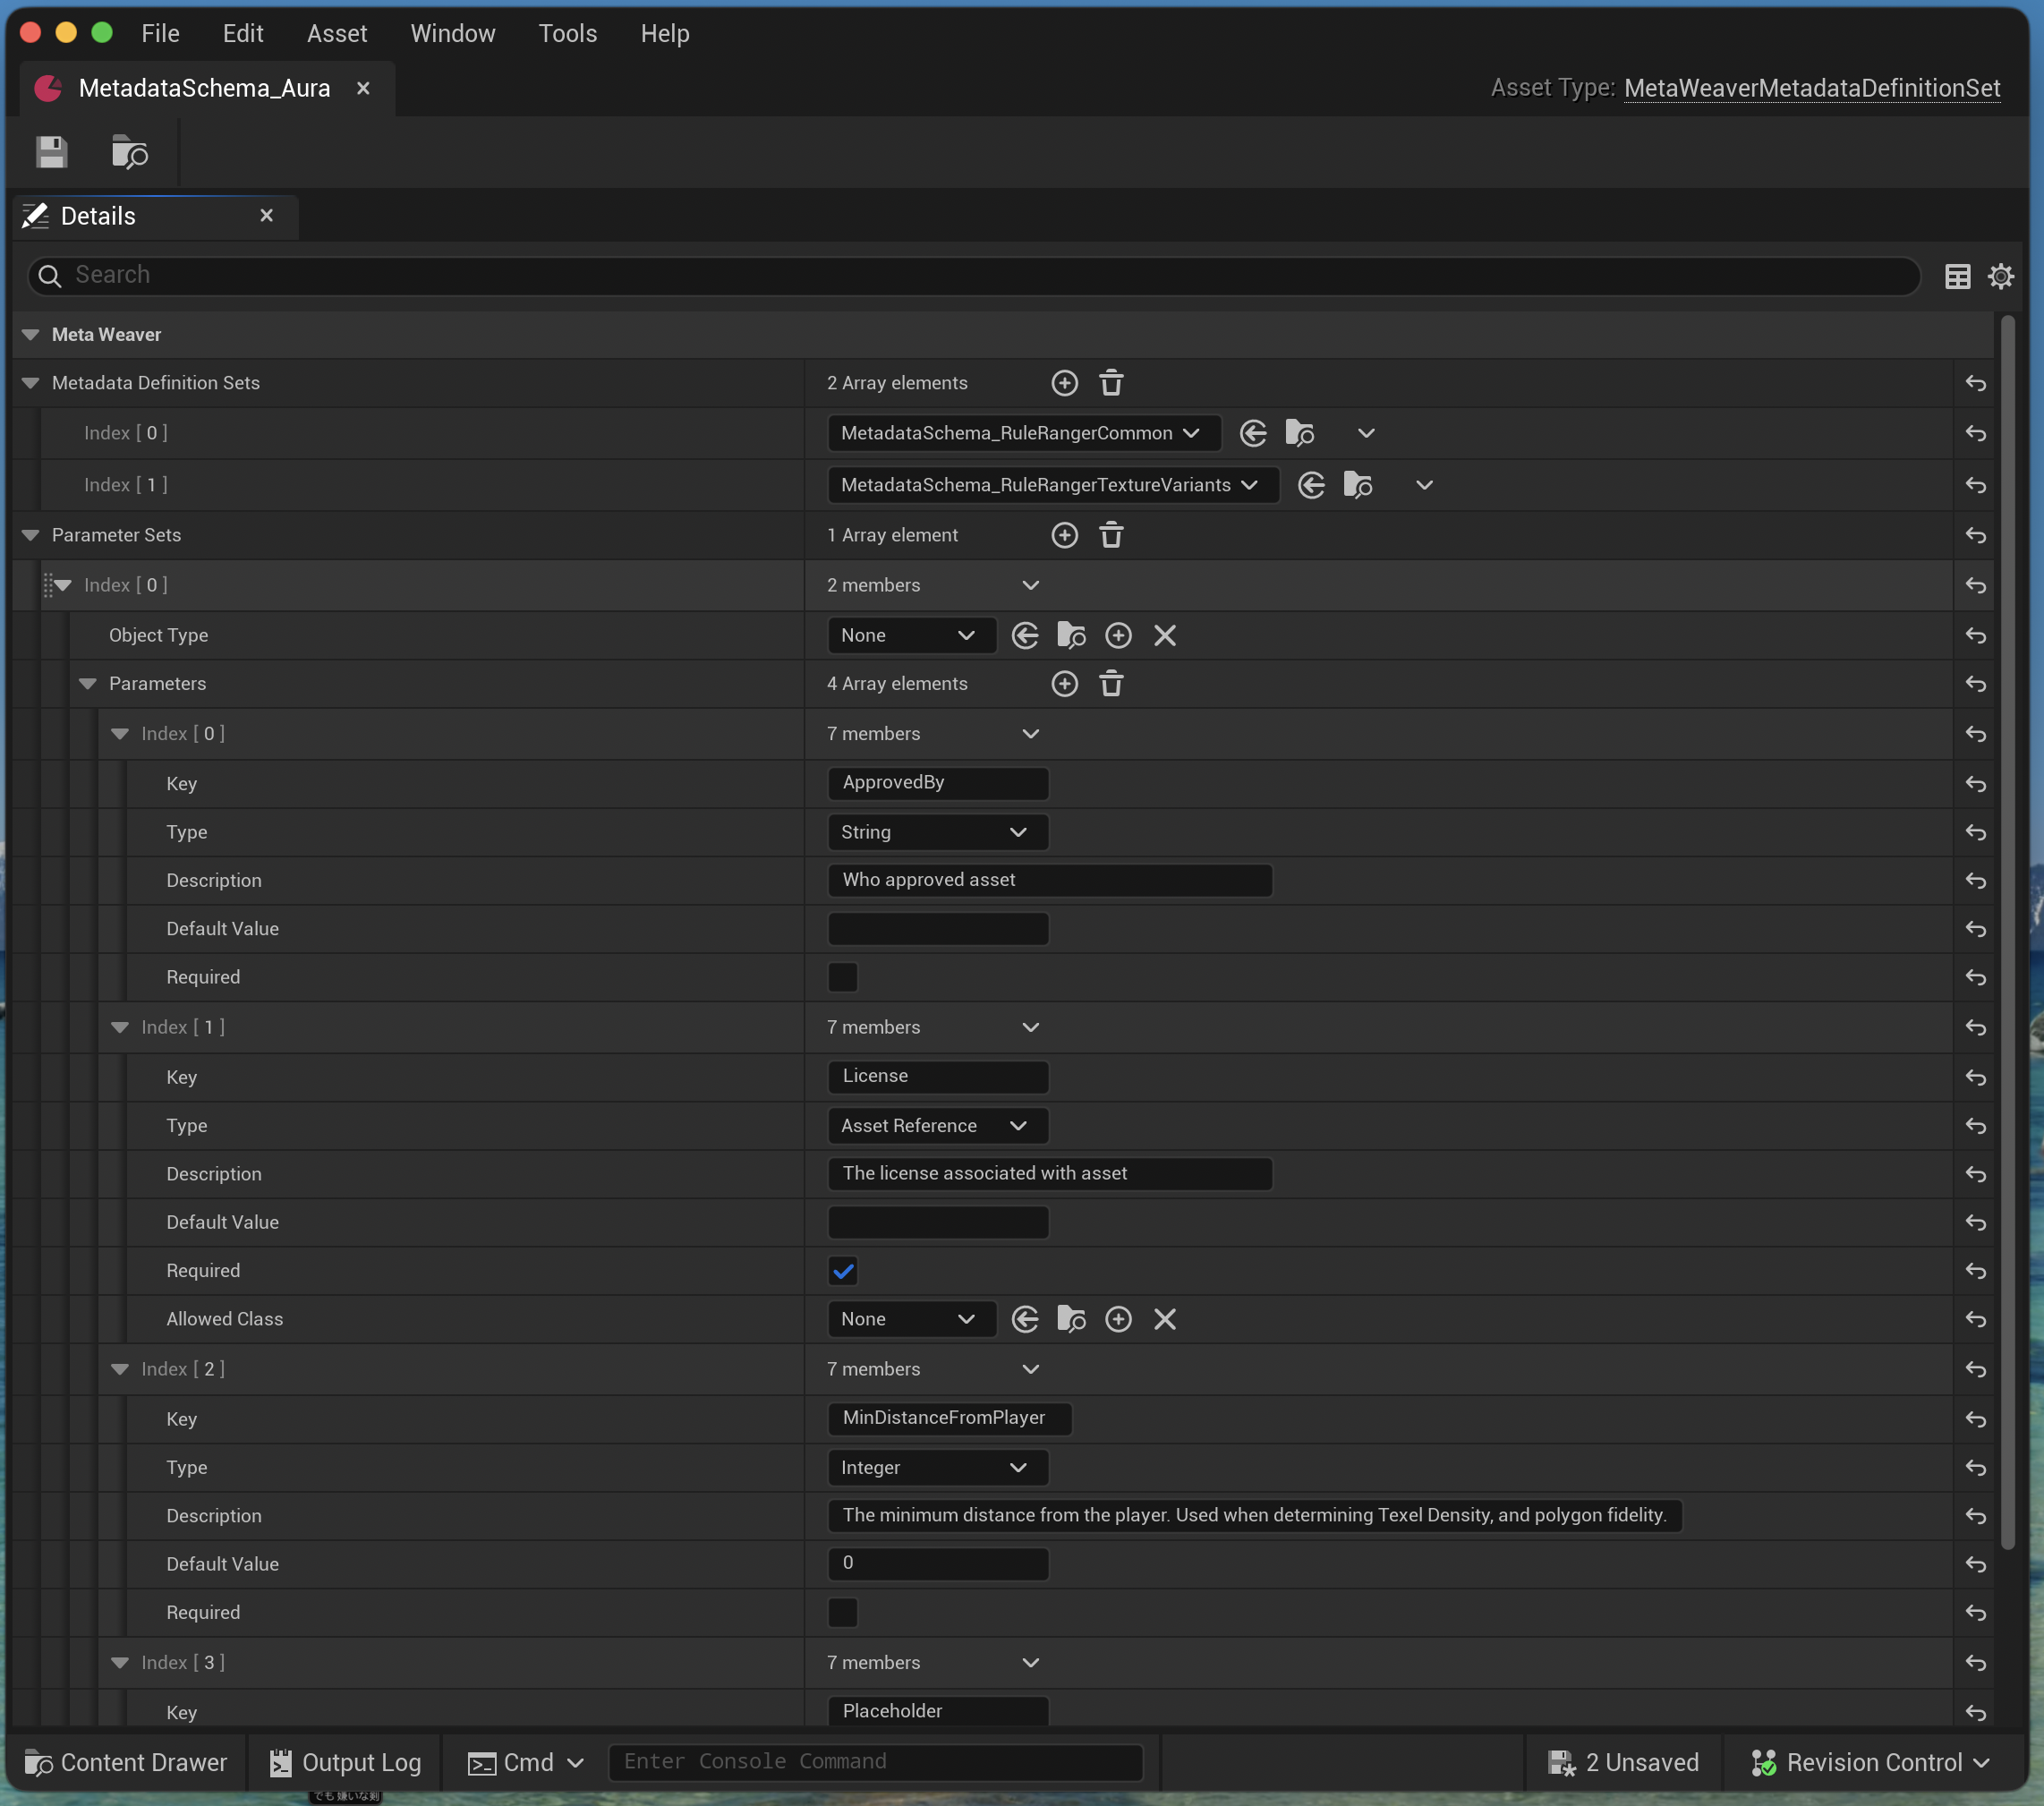The height and width of the screenshot is (1806, 2044).
Task: Save the MetadataSchema_Aura asset
Action: point(51,152)
